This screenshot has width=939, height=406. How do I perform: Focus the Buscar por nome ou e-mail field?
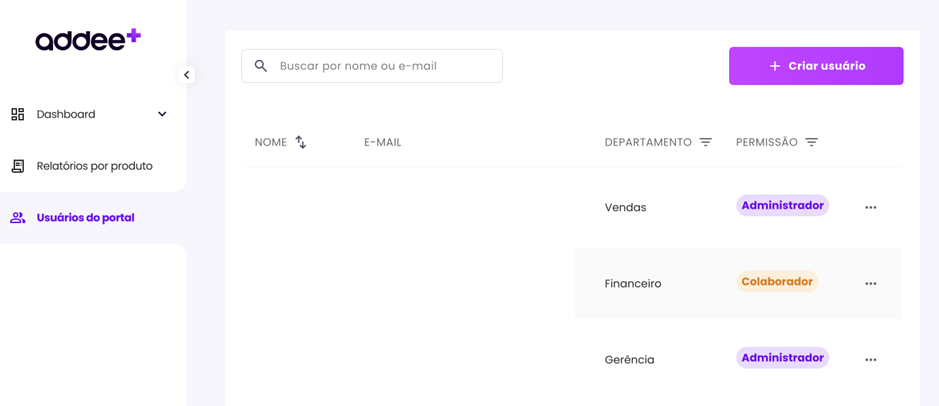point(372,66)
